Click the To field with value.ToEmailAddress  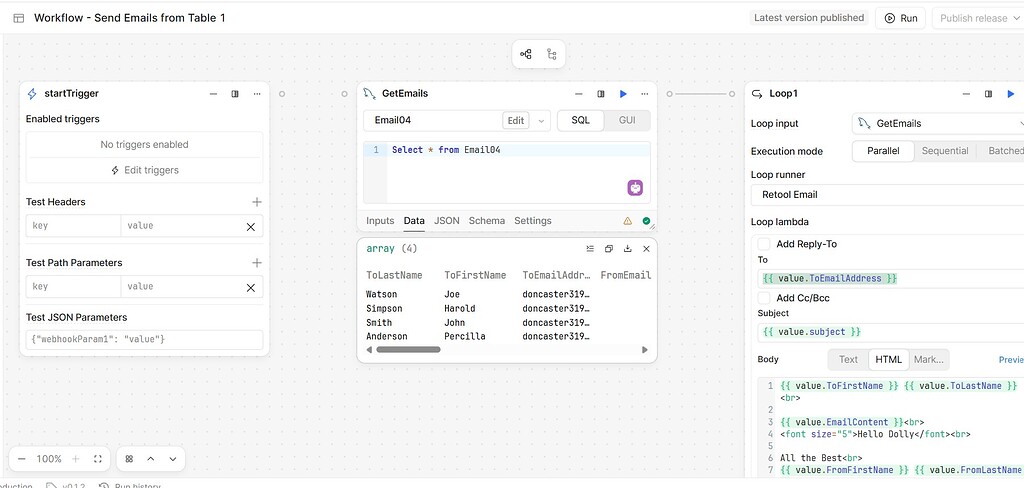point(891,278)
